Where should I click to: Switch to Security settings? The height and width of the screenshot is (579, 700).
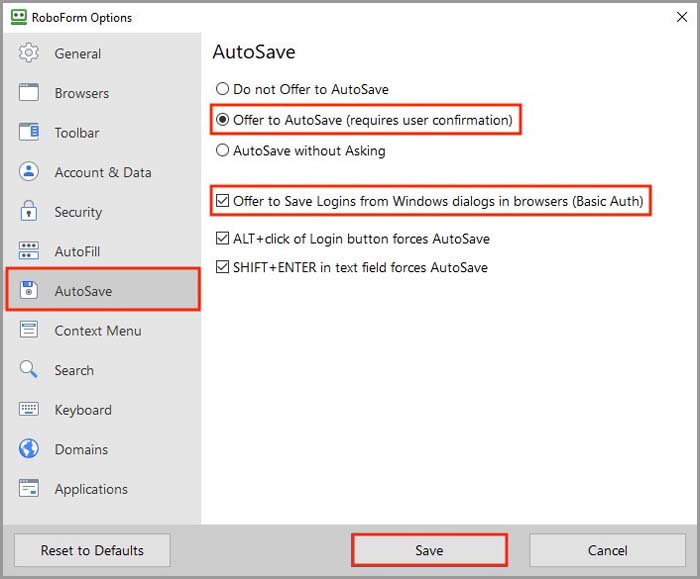click(x=103, y=212)
